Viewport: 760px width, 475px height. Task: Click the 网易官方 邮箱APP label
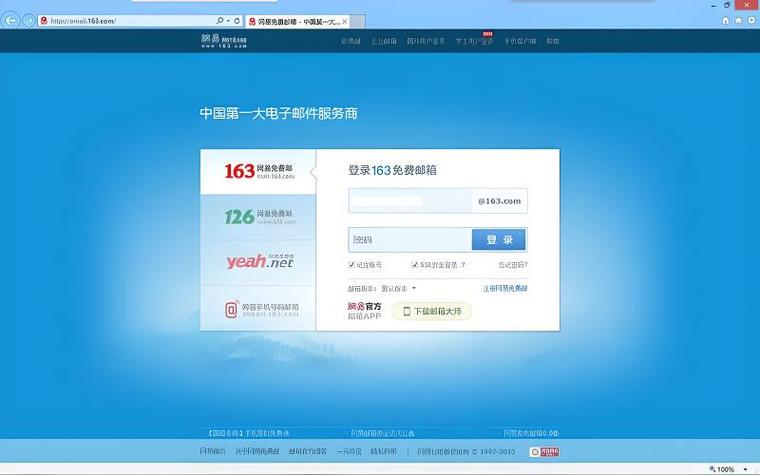(364, 311)
